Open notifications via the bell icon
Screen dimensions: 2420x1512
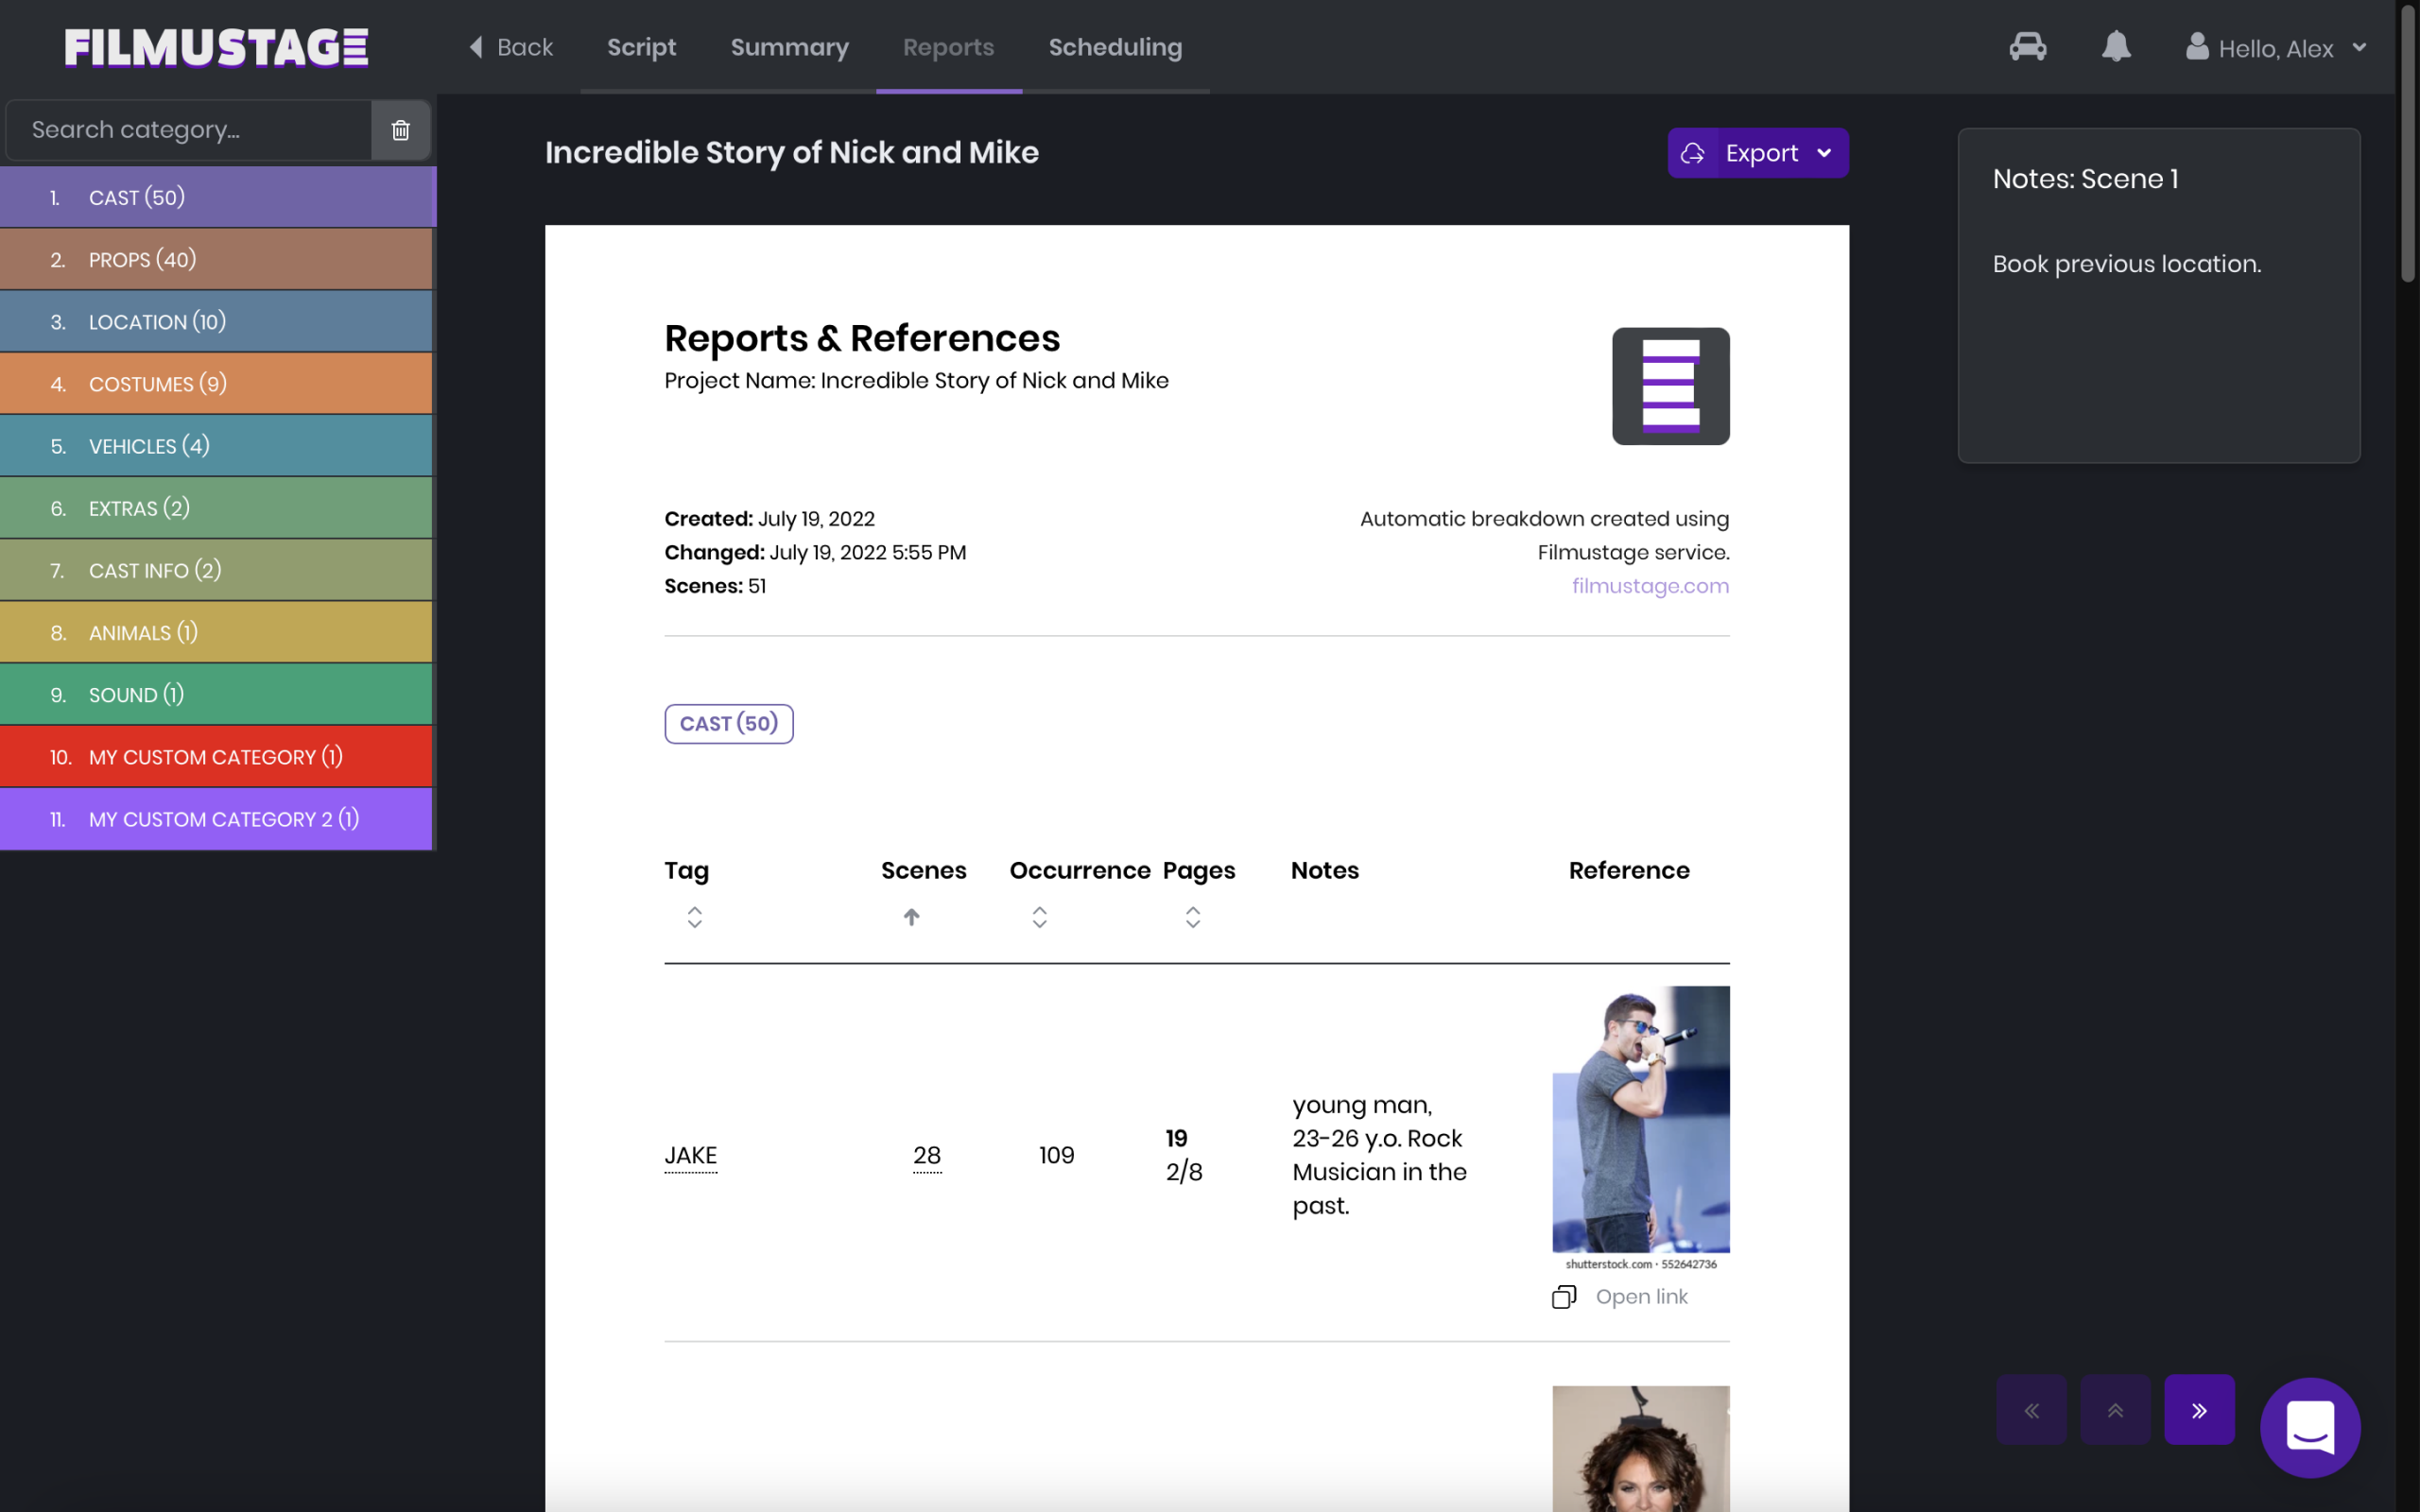pos(2117,47)
